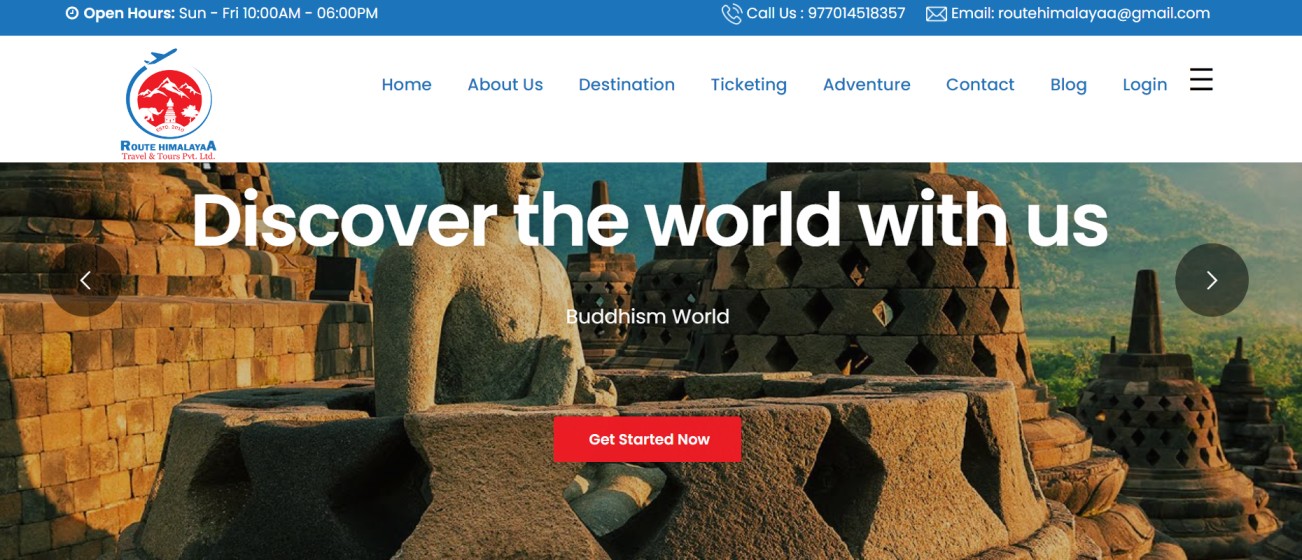1302x560 pixels.
Task: Navigate to the Contact page
Action: (x=980, y=85)
